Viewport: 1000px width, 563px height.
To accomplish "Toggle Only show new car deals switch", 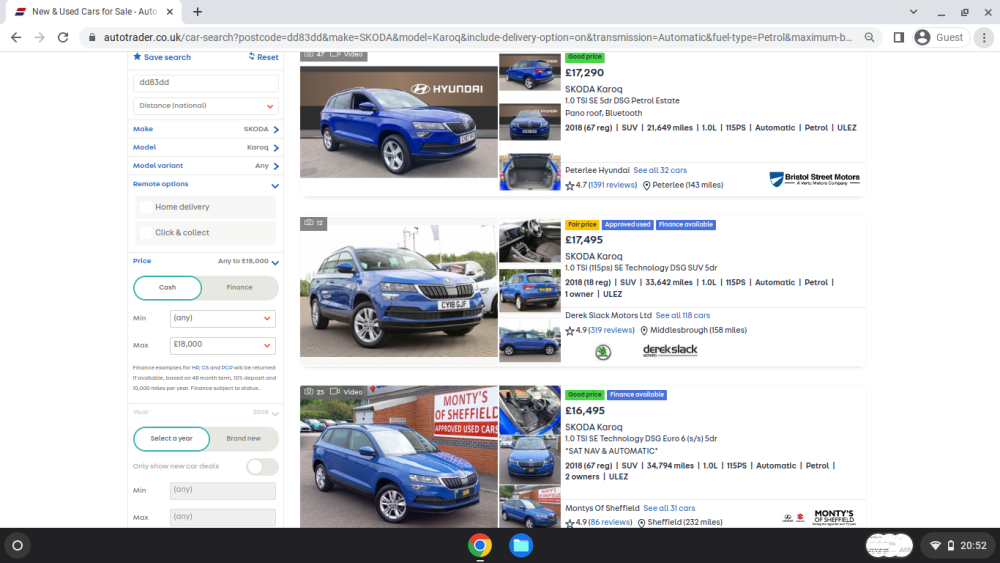I will (262, 467).
